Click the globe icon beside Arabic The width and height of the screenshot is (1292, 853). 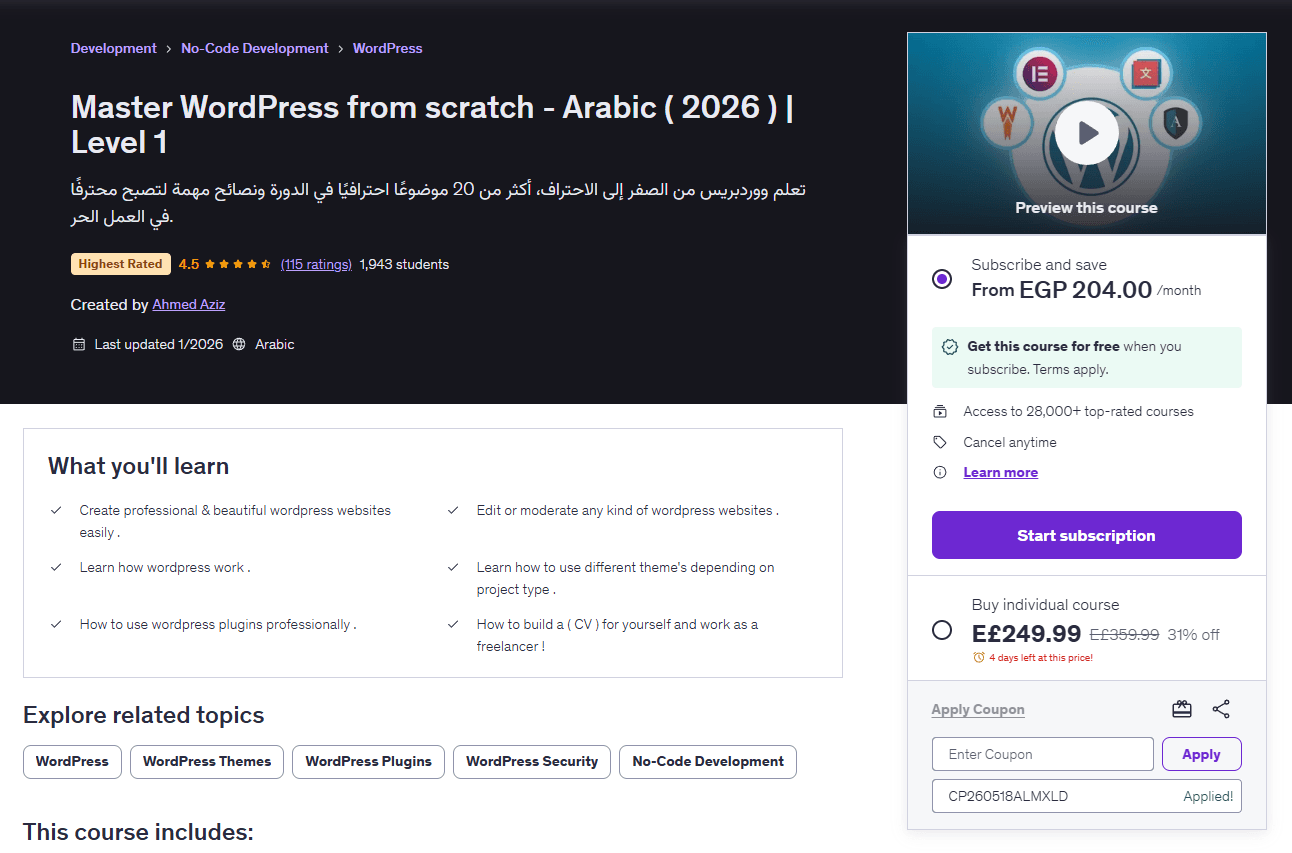tap(239, 344)
